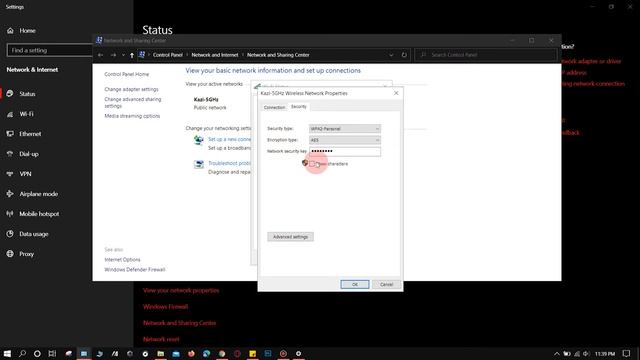Open Mobile hotspot settings
The height and width of the screenshot is (360, 640).
(x=39, y=214)
